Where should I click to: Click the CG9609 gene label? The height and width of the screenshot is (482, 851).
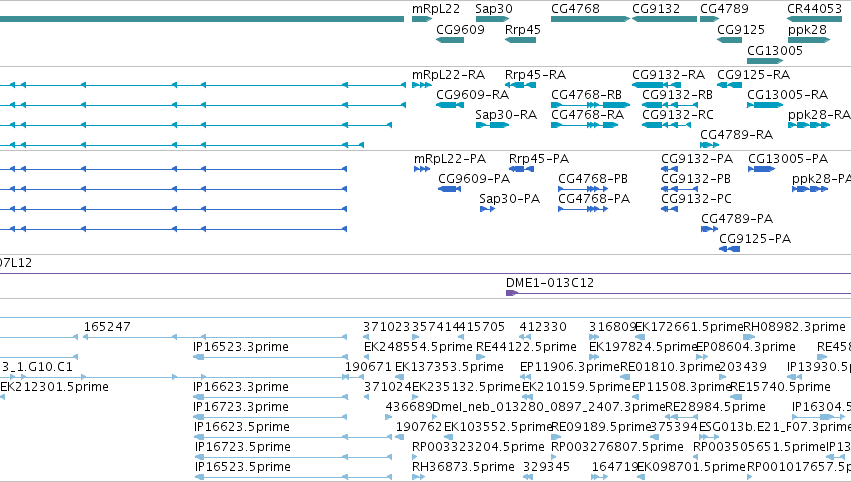460,29
